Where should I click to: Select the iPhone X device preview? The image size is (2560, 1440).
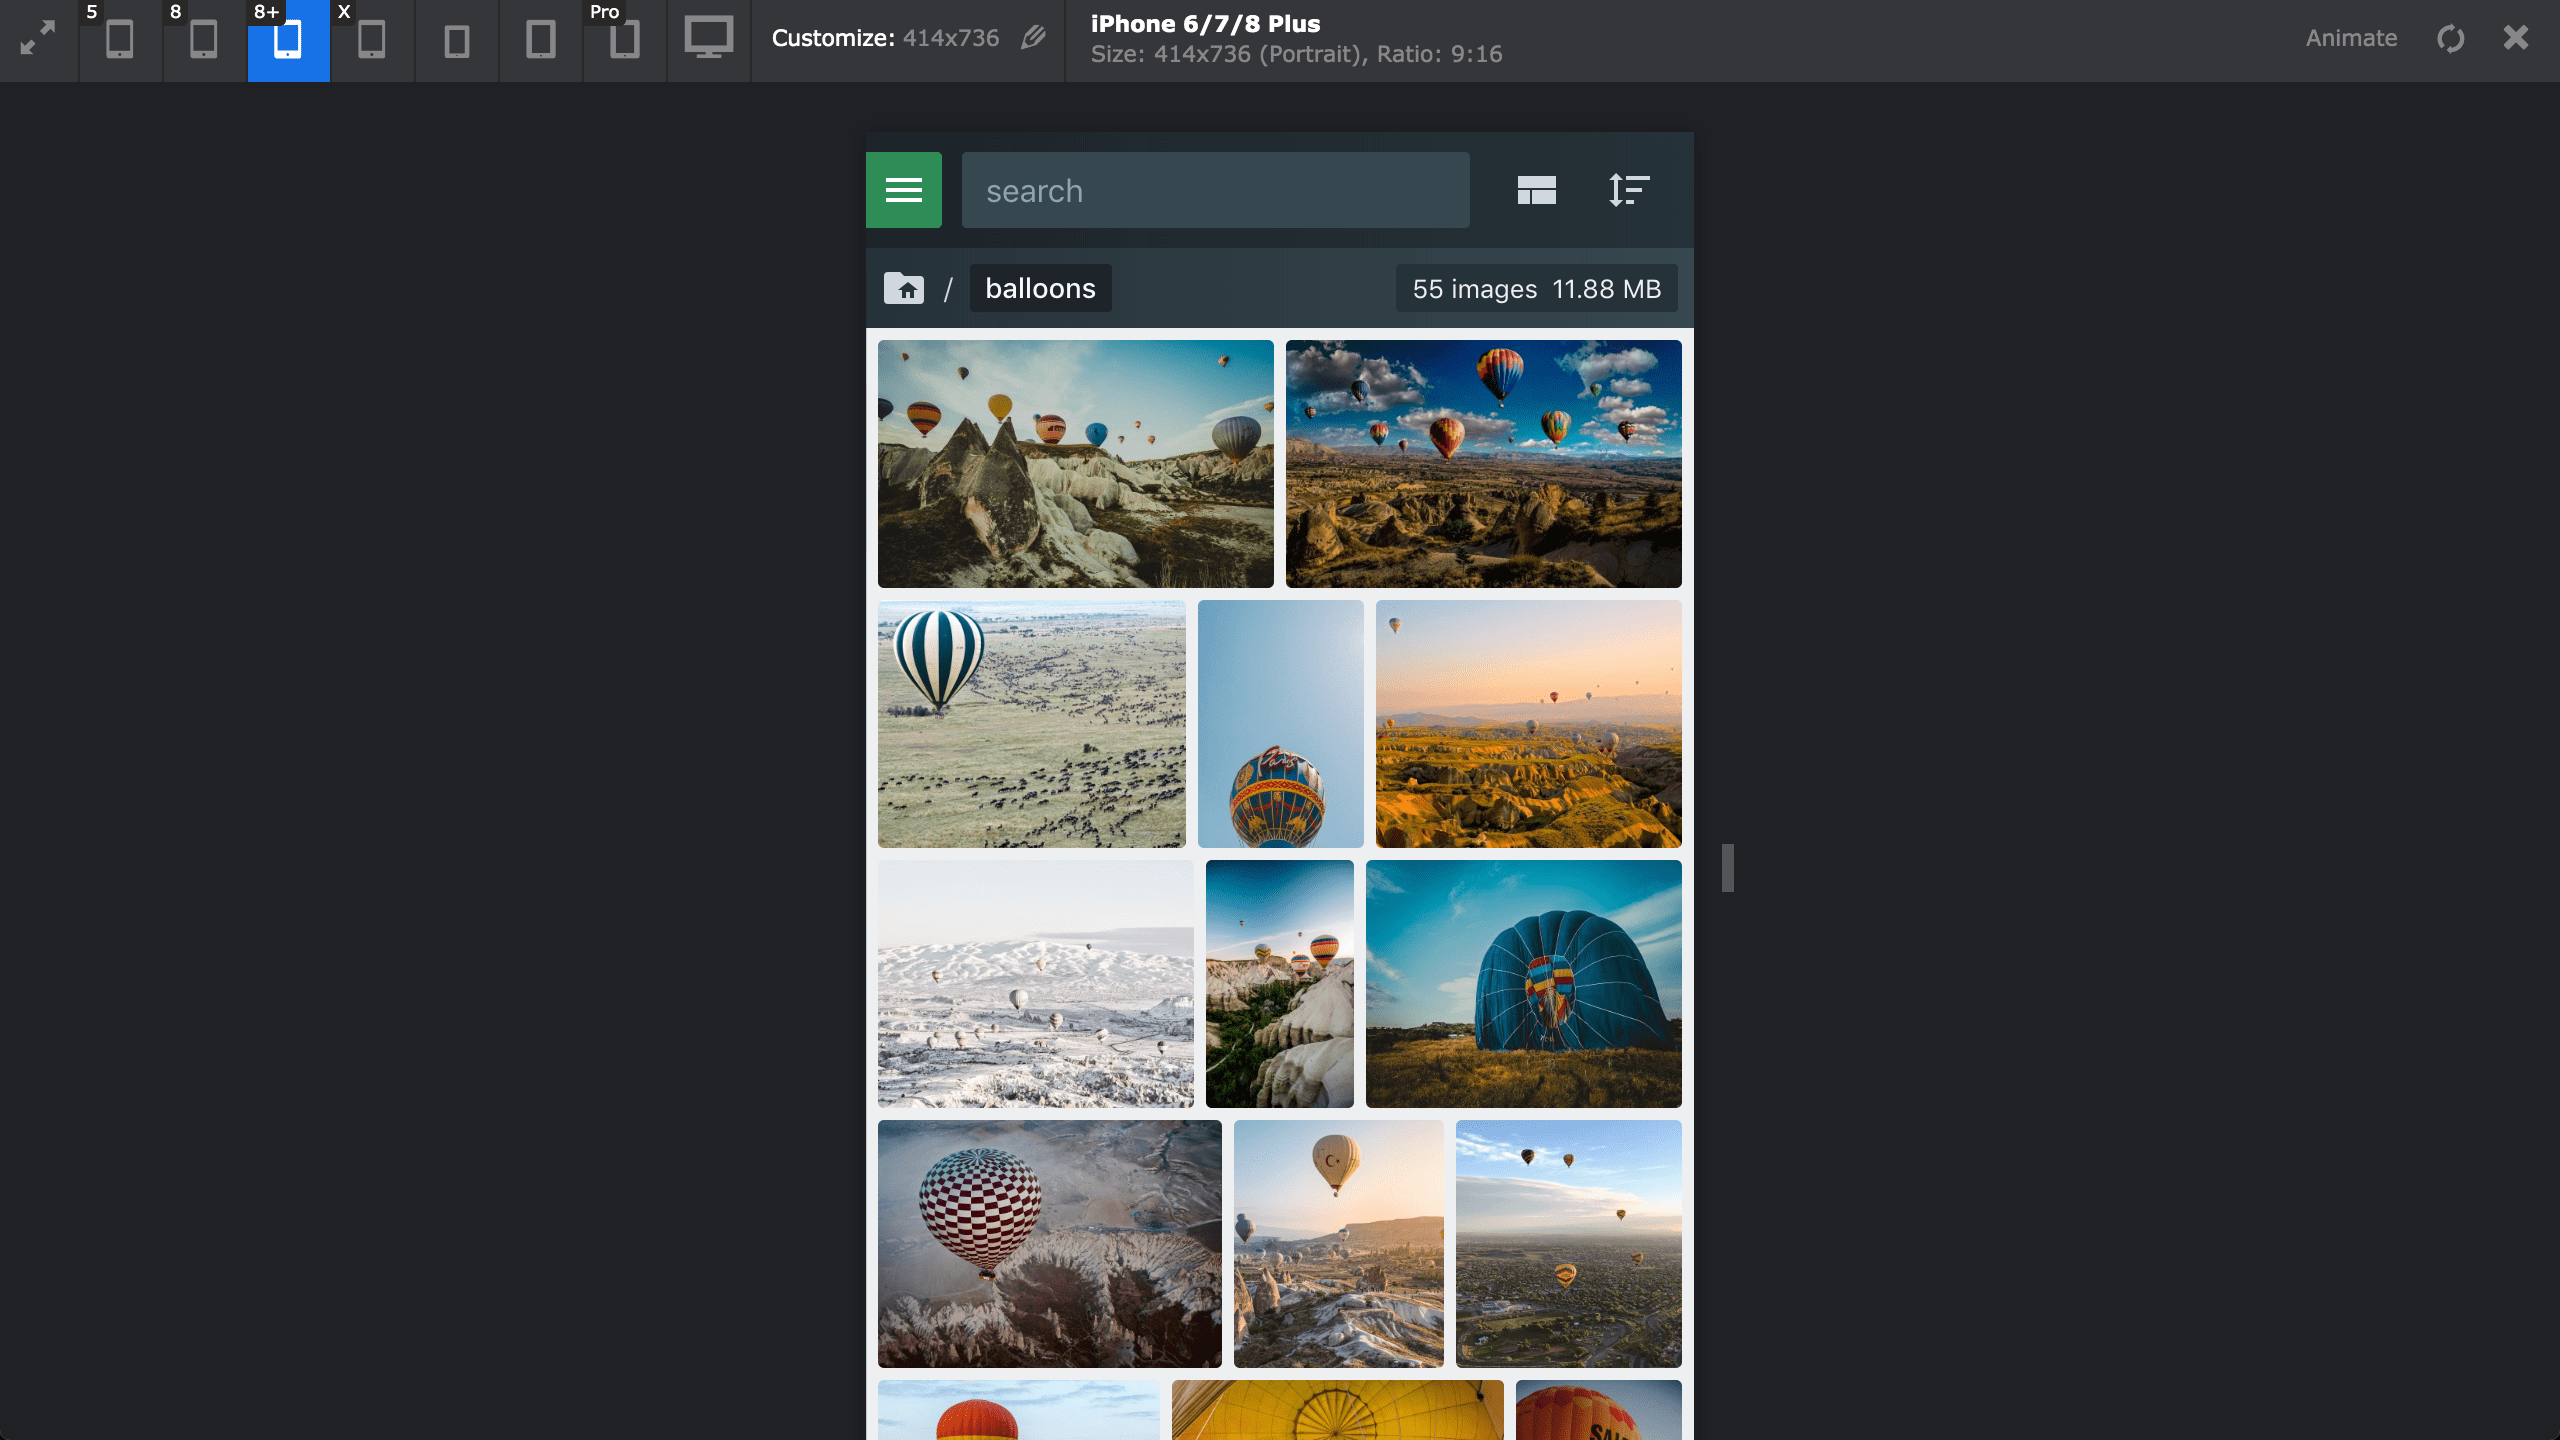coord(371,40)
